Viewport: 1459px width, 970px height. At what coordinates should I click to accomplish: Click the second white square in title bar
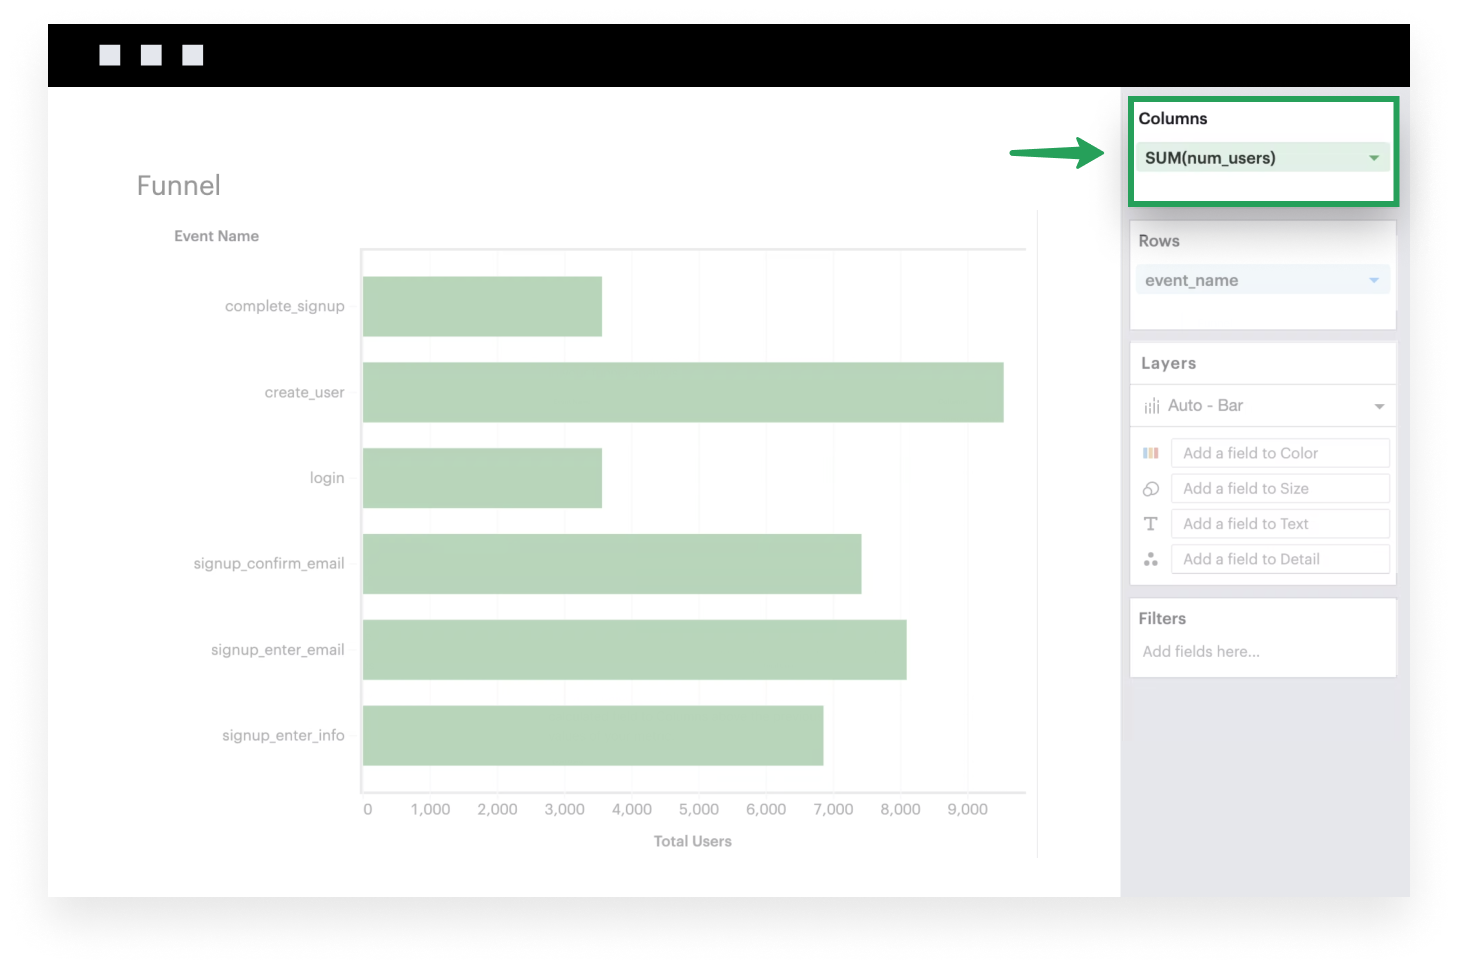pyautogui.click(x=151, y=55)
